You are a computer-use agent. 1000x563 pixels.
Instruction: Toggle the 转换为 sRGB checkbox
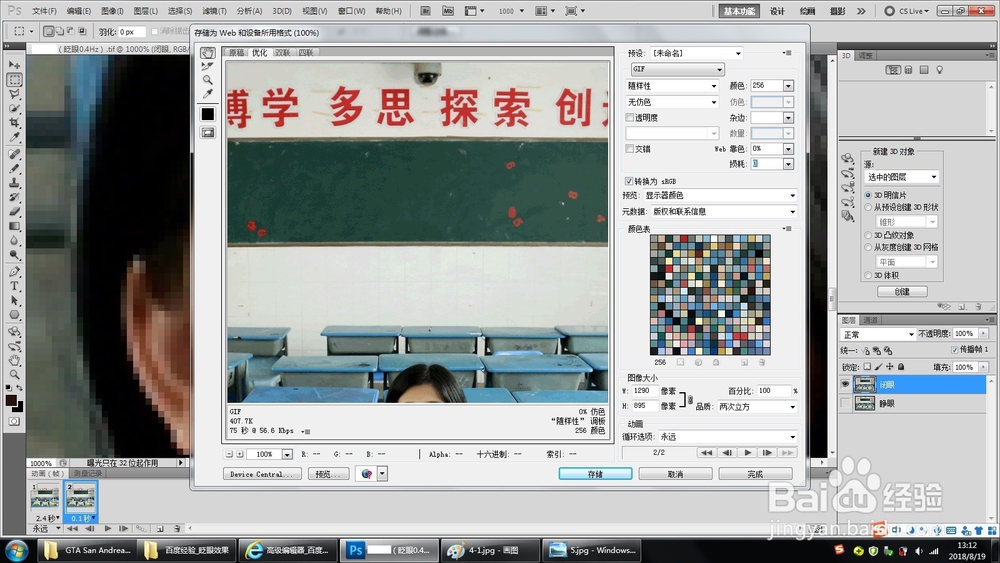coord(629,181)
